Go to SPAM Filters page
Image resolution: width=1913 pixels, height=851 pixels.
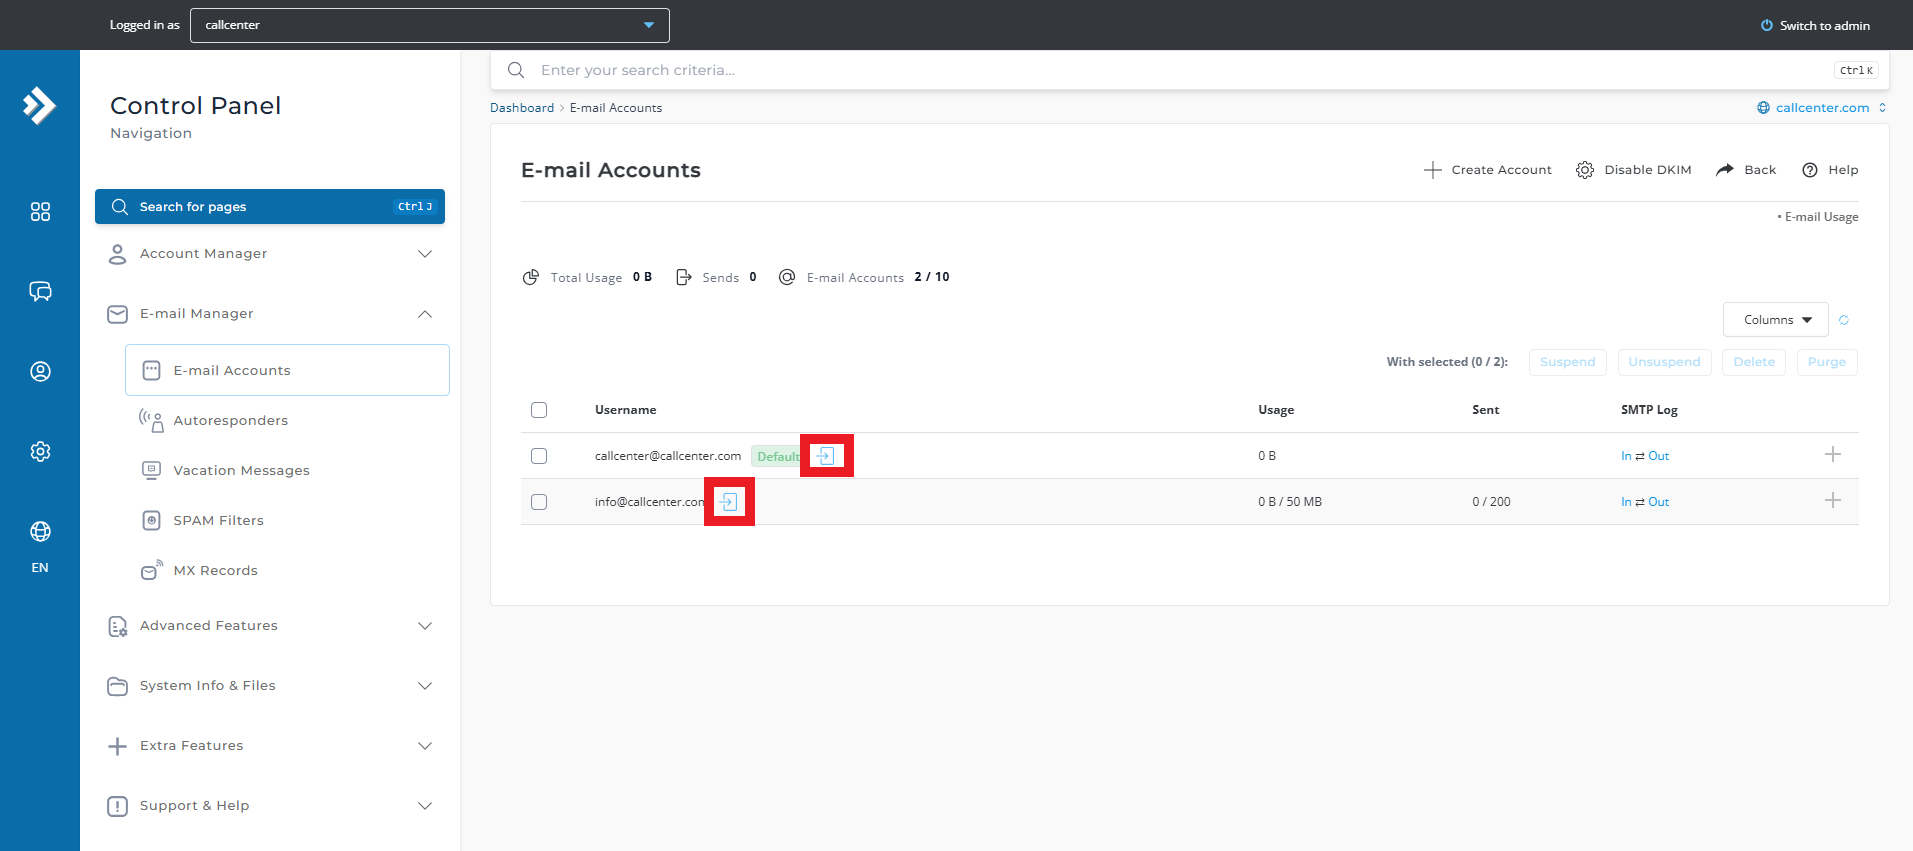click(x=218, y=521)
